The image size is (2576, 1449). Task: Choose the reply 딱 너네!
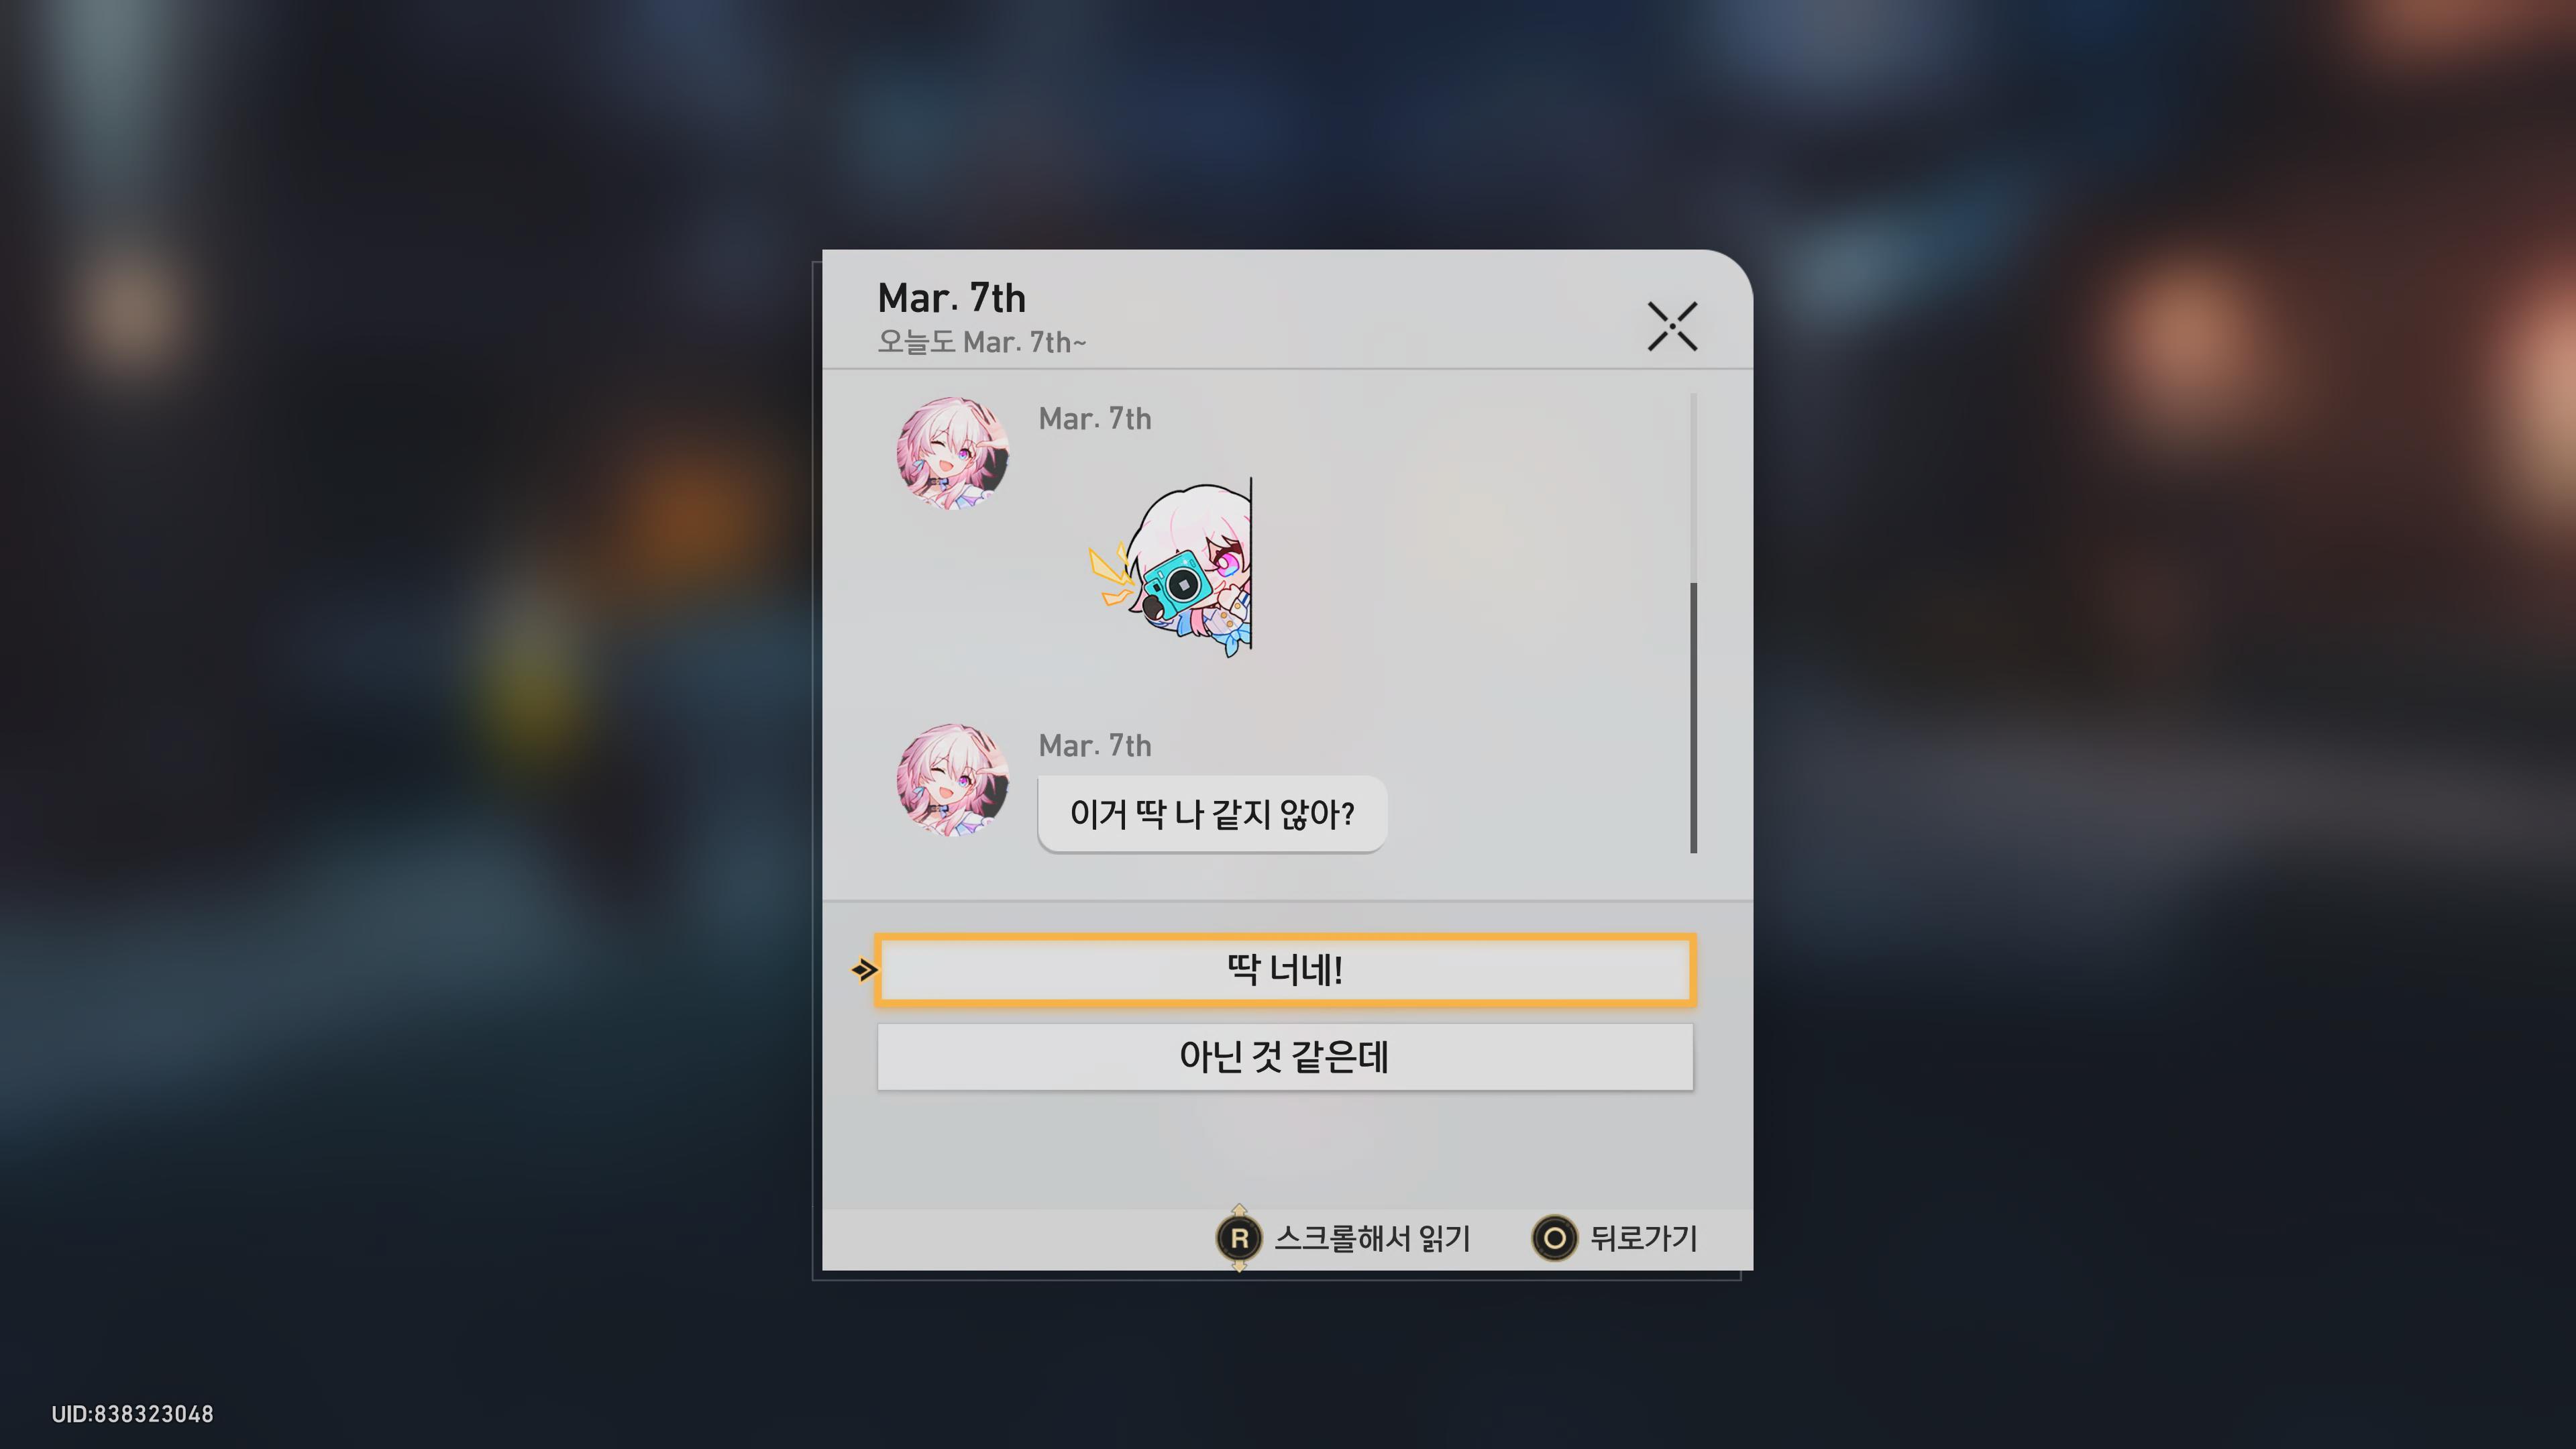1285,969
